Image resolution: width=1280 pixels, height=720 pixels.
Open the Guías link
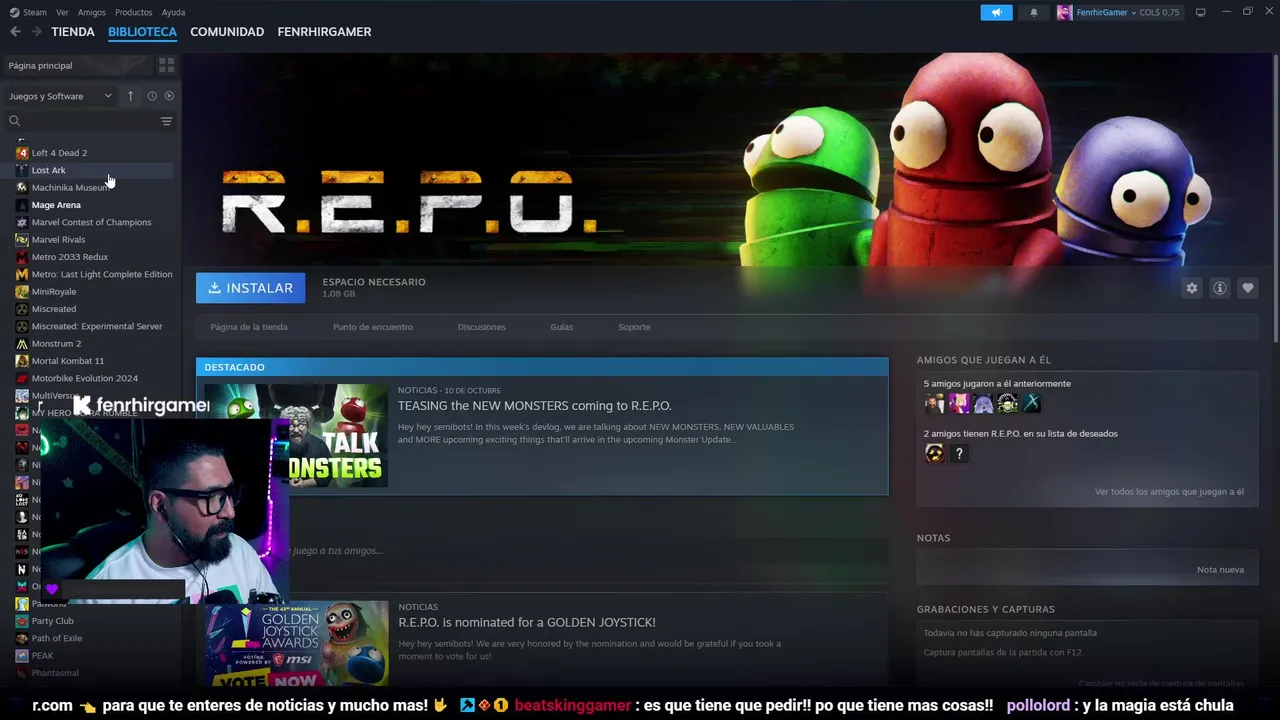[x=561, y=327]
